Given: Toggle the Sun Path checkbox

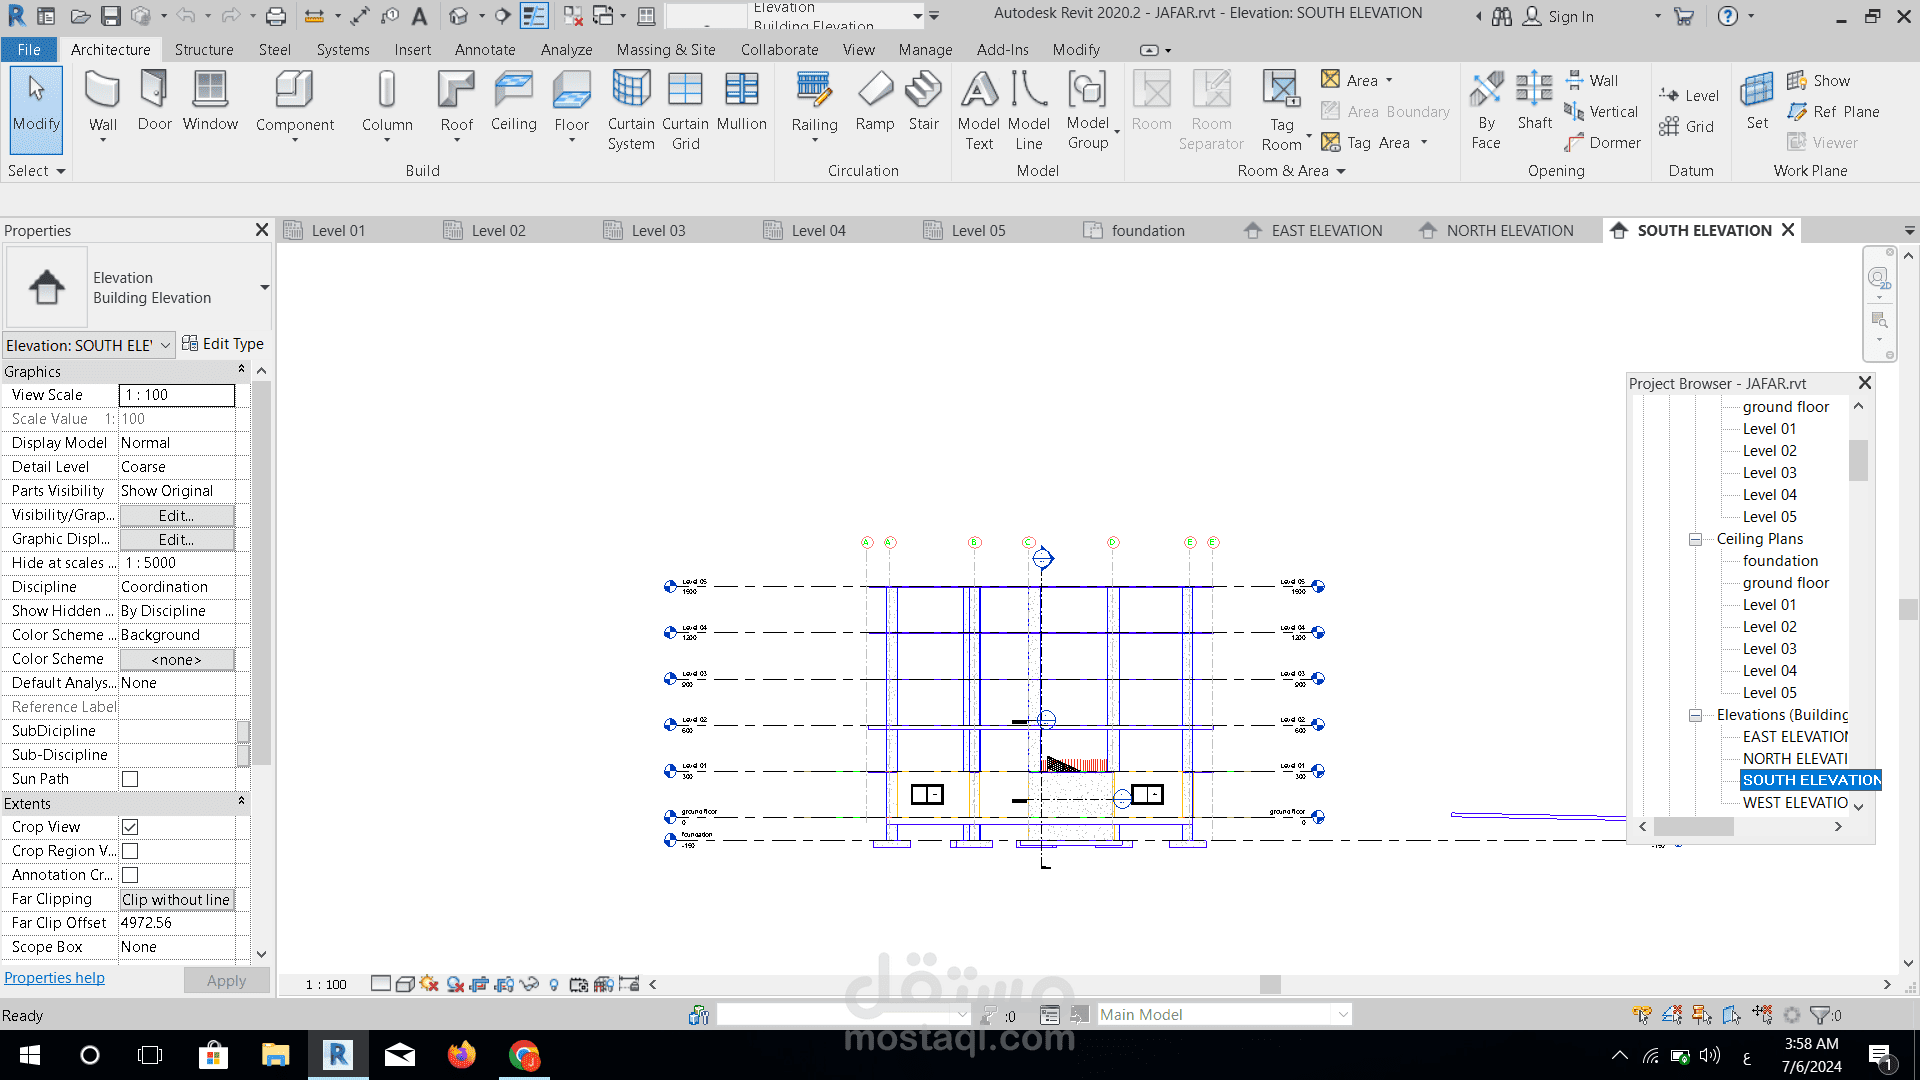Looking at the screenshot, I should click(130, 779).
